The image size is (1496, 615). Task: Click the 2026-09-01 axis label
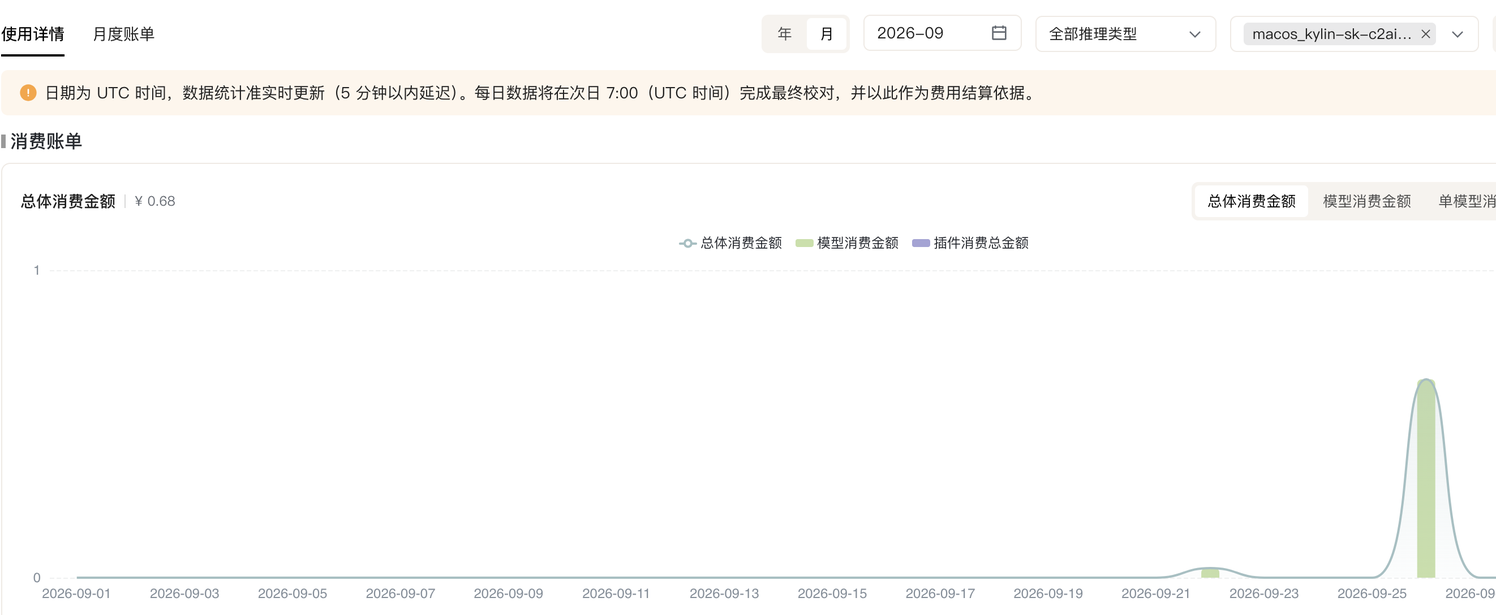coord(77,593)
